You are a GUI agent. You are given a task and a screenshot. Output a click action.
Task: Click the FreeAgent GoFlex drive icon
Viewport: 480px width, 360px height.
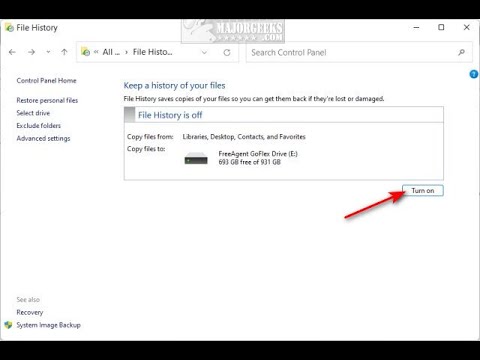(196, 158)
